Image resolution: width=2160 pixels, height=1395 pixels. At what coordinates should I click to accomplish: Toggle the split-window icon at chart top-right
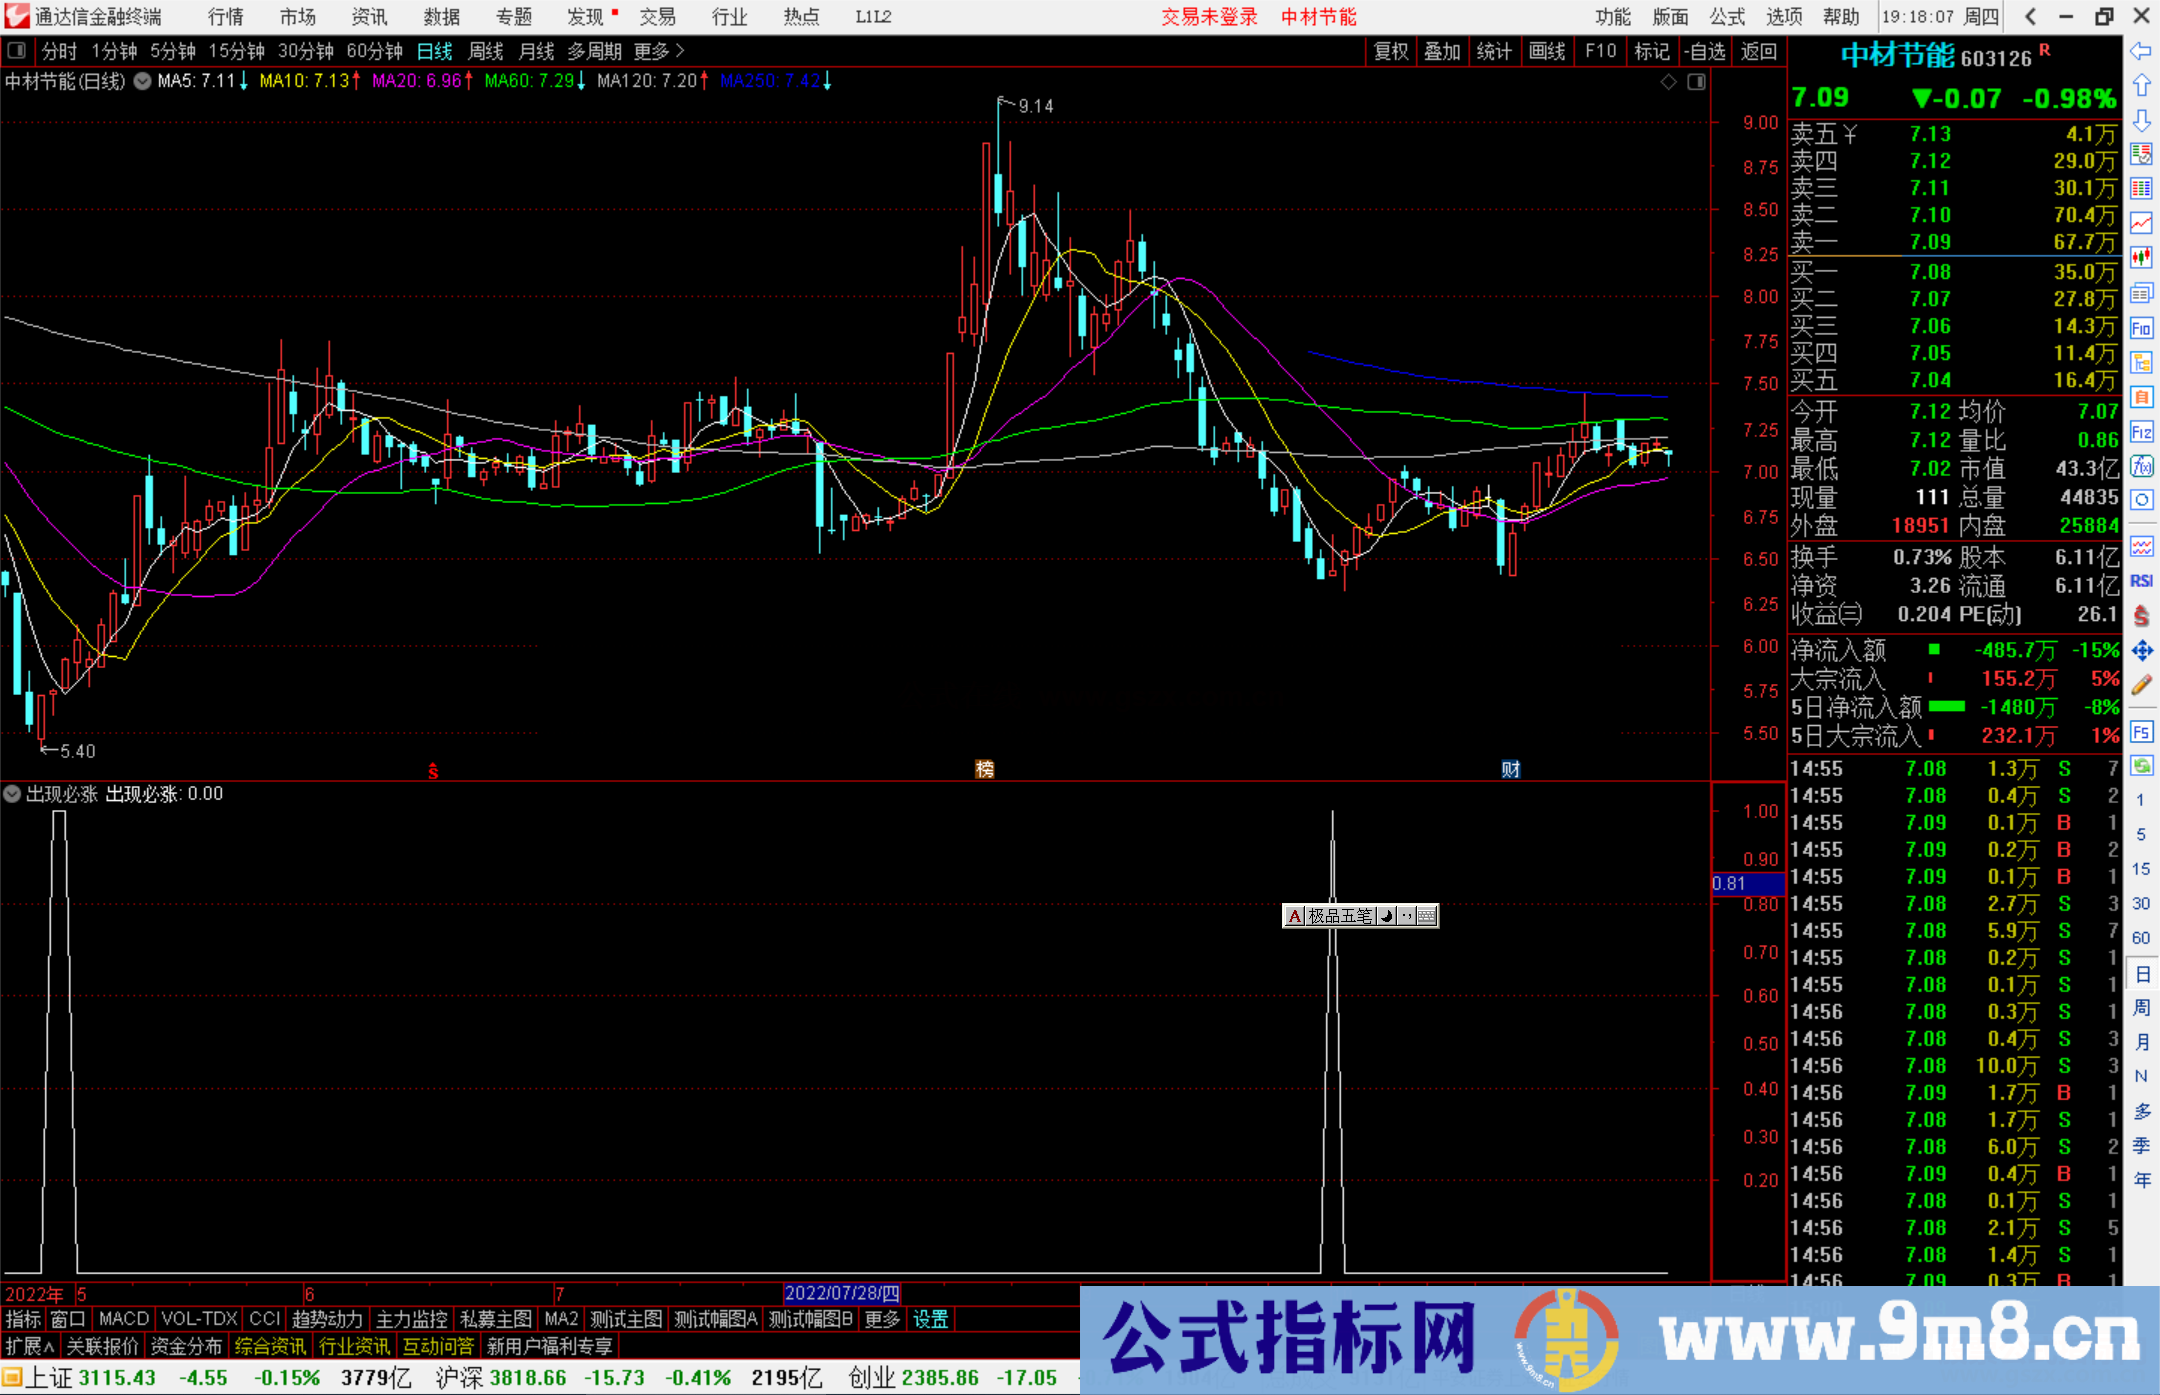1696,81
